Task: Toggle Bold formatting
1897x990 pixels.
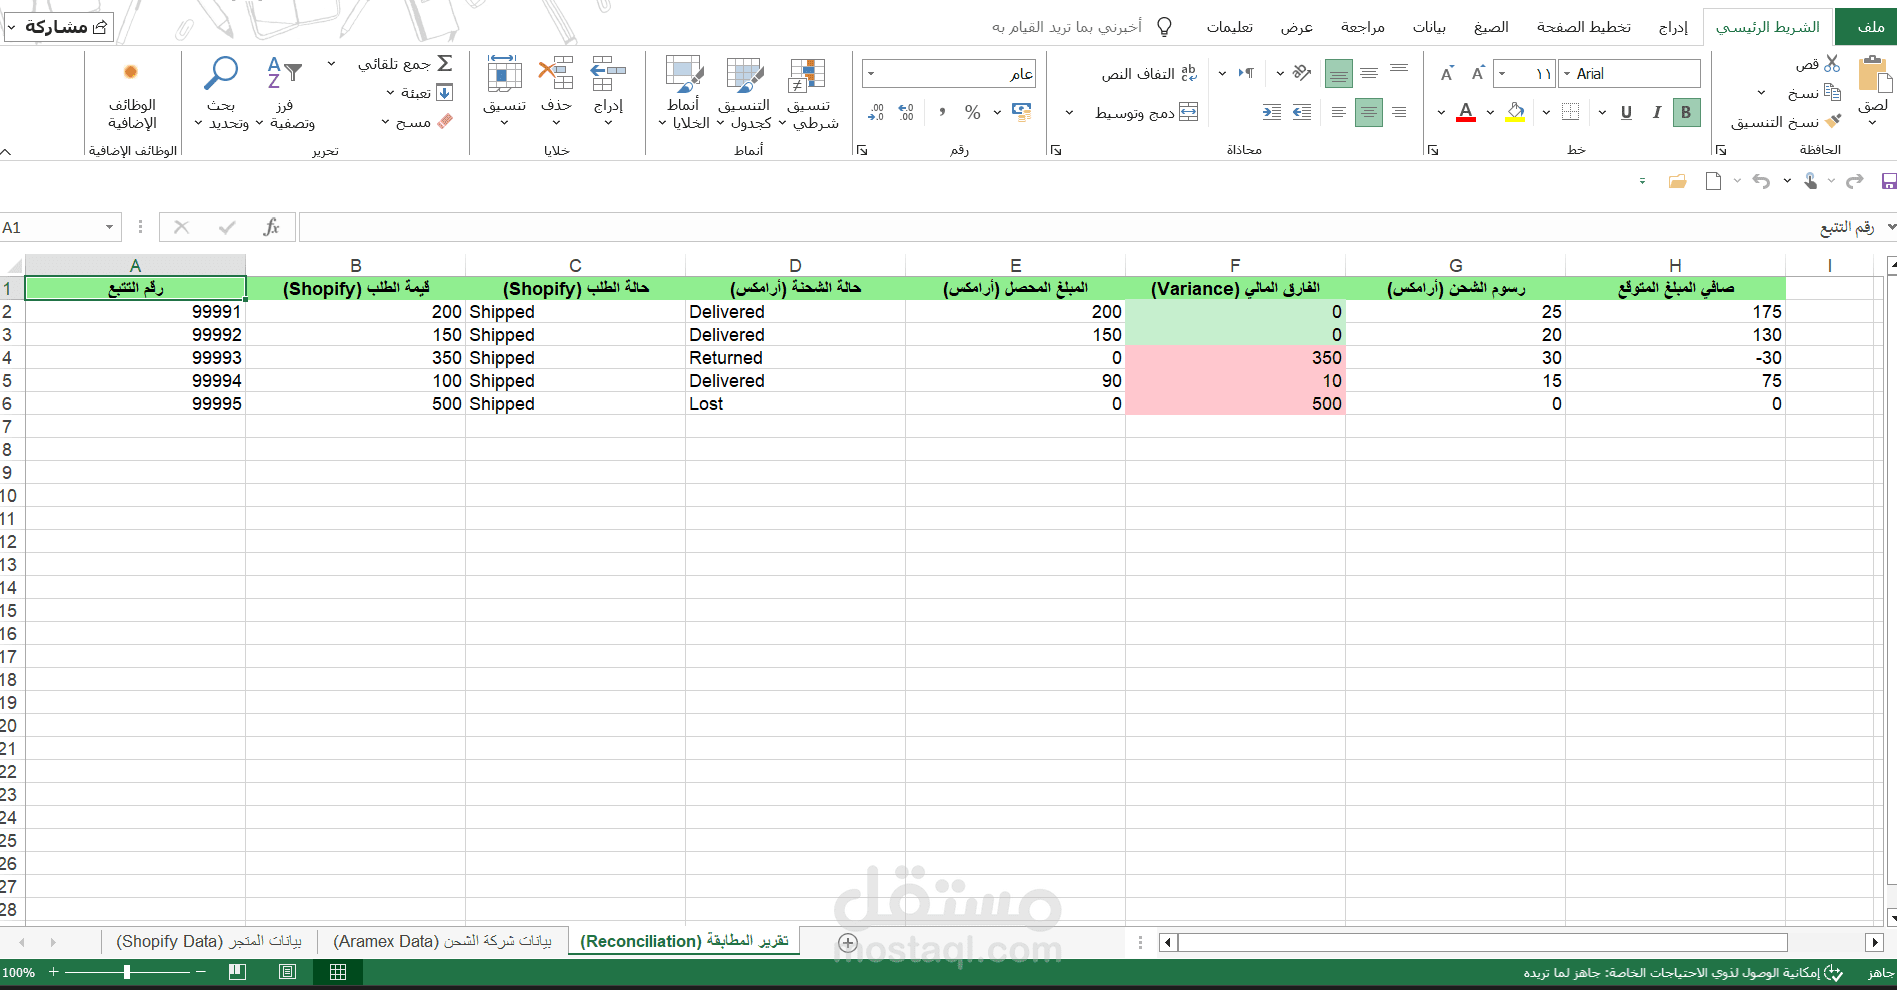Action: 1686,112
